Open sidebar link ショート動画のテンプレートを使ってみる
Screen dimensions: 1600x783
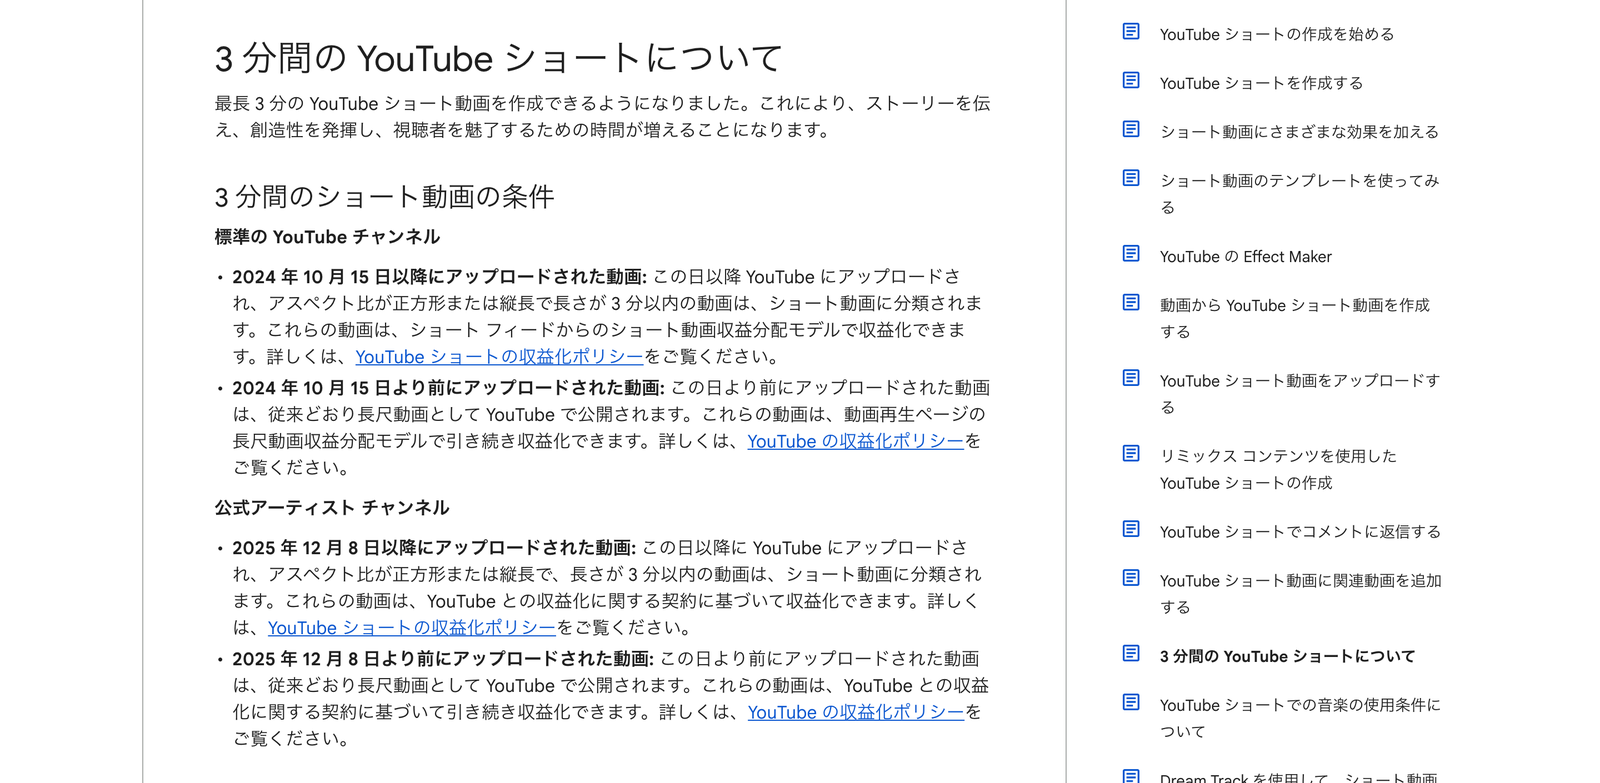point(1299,194)
